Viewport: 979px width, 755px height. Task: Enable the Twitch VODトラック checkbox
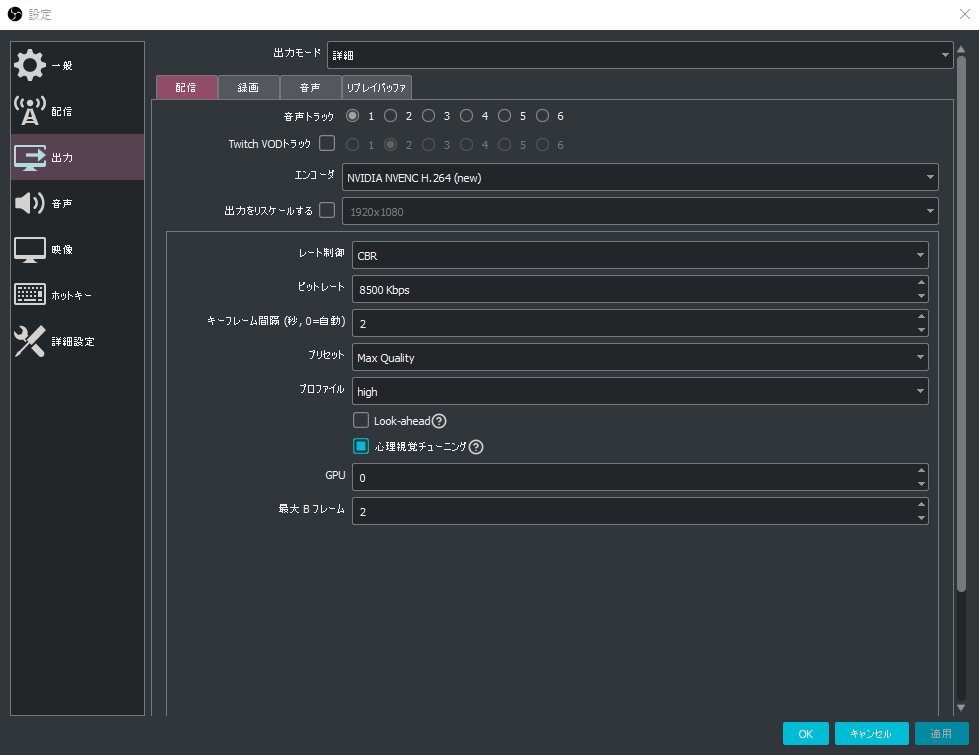(x=327, y=144)
